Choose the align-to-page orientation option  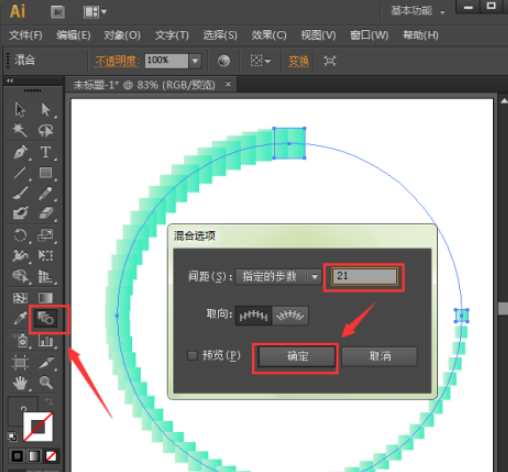pyautogui.click(x=254, y=315)
